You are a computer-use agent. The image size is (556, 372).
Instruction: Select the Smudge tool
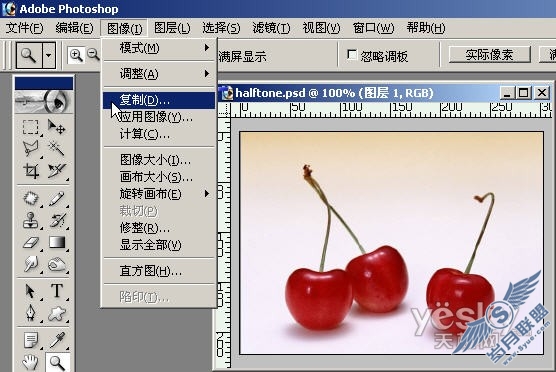pyautogui.click(x=30, y=264)
